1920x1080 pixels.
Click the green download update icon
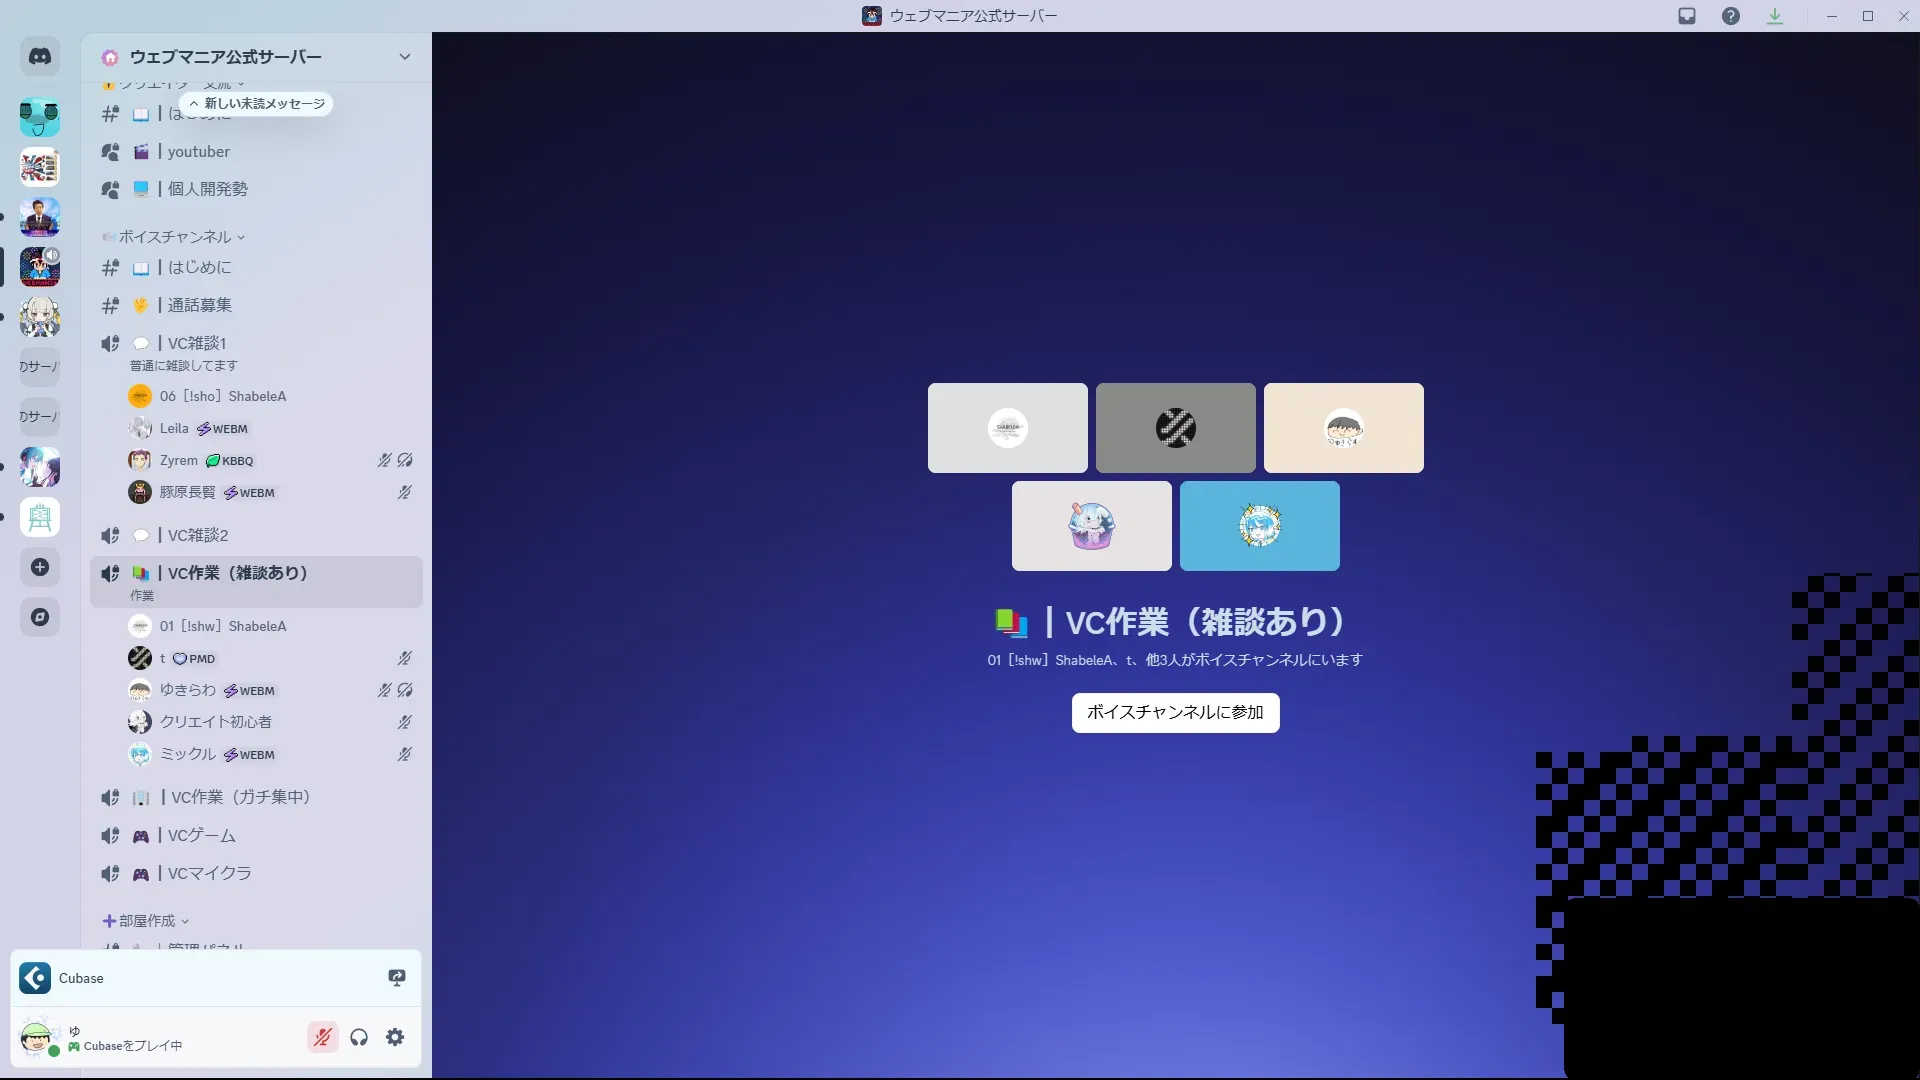(1775, 16)
